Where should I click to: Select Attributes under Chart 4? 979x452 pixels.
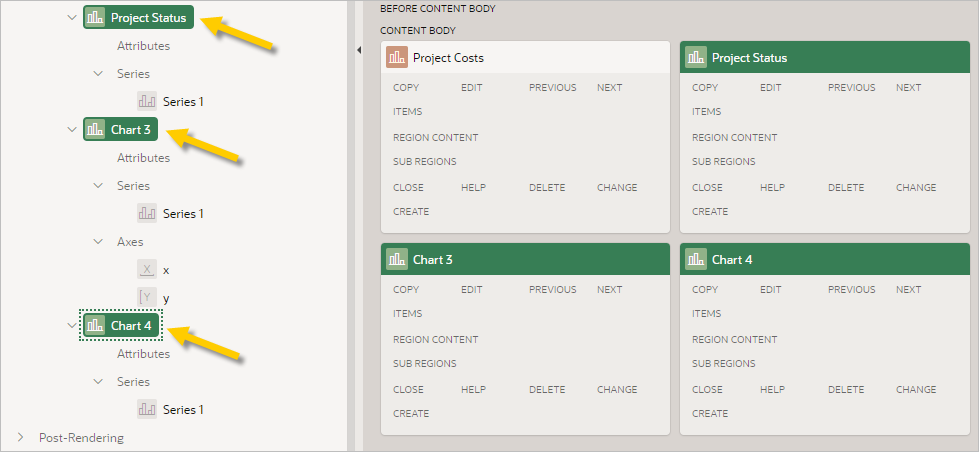(144, 353)
